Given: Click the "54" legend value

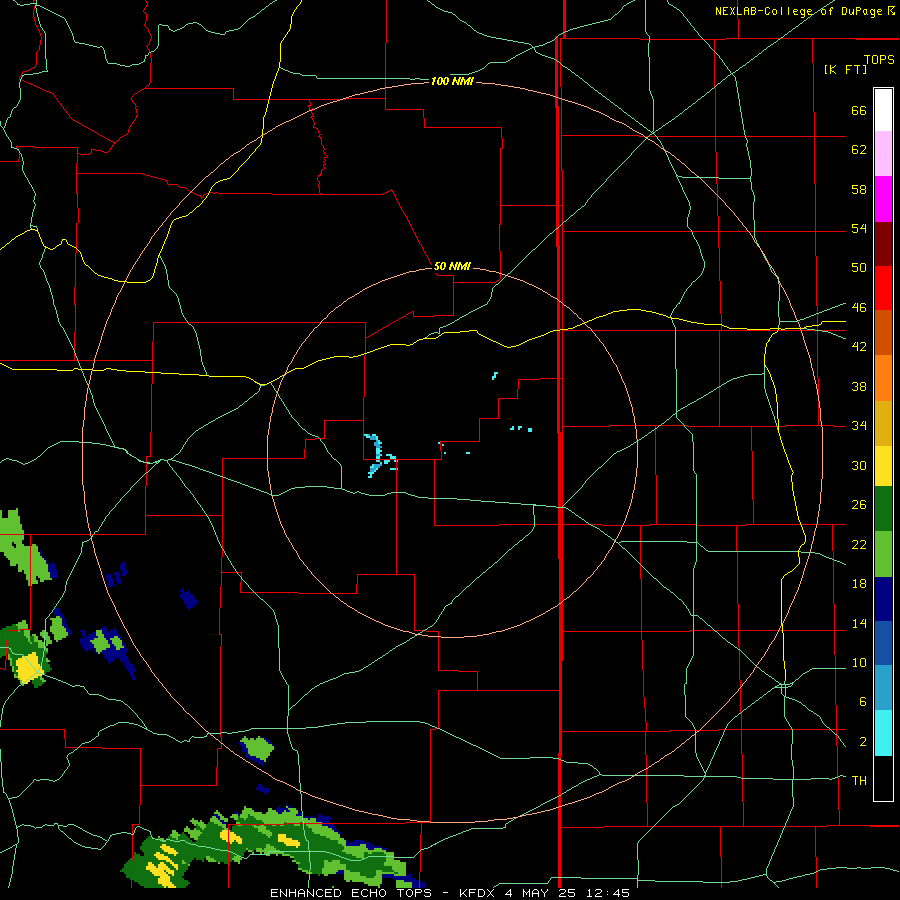Looking at the screenshot, I should click(859, 228).
